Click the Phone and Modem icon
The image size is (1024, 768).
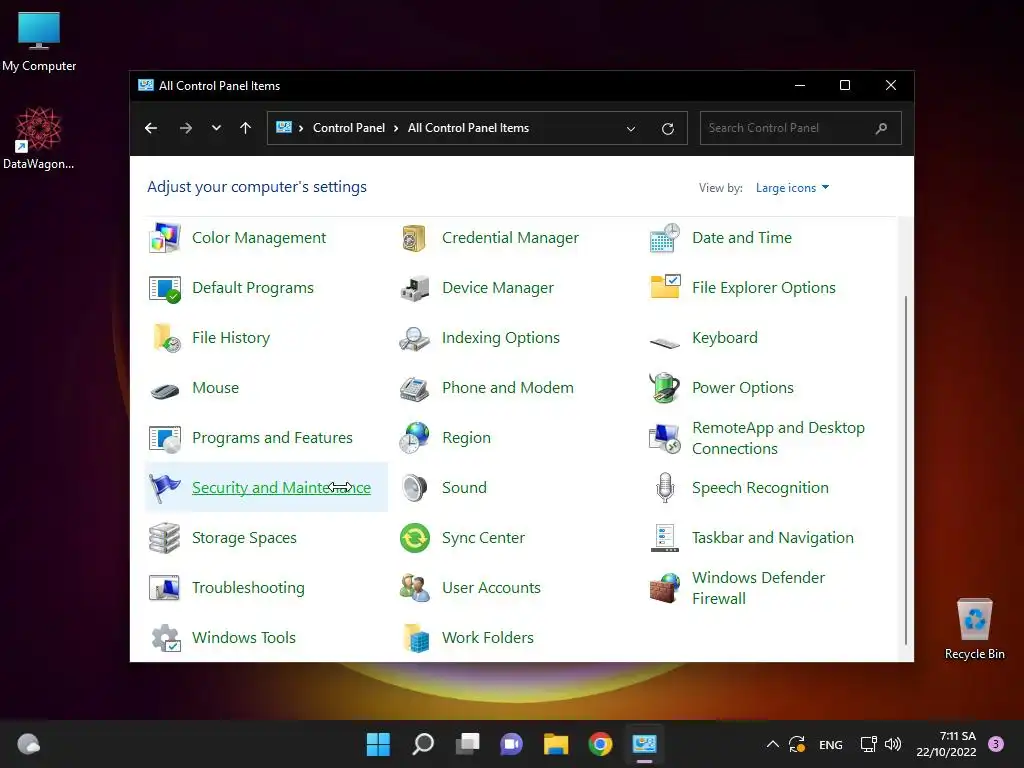click(x=414, y=389)
